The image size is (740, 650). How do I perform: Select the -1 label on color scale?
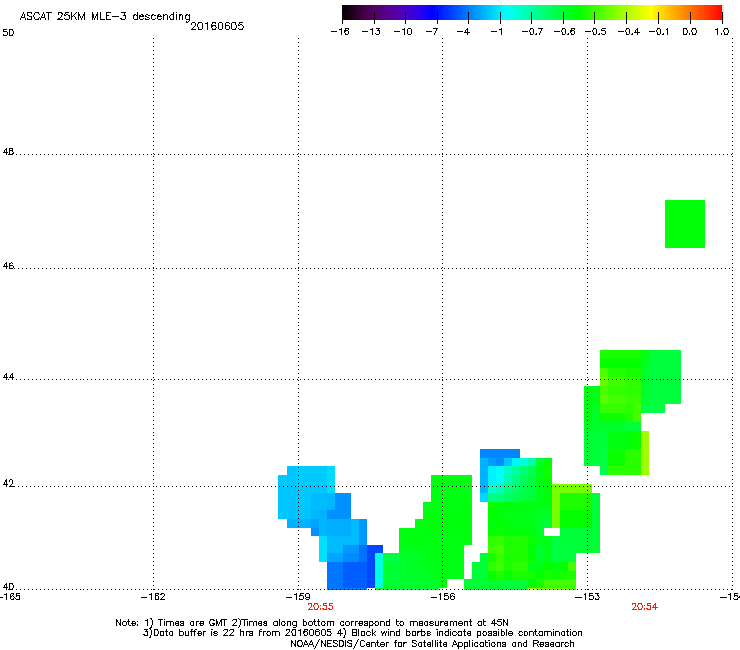point(497,32)
